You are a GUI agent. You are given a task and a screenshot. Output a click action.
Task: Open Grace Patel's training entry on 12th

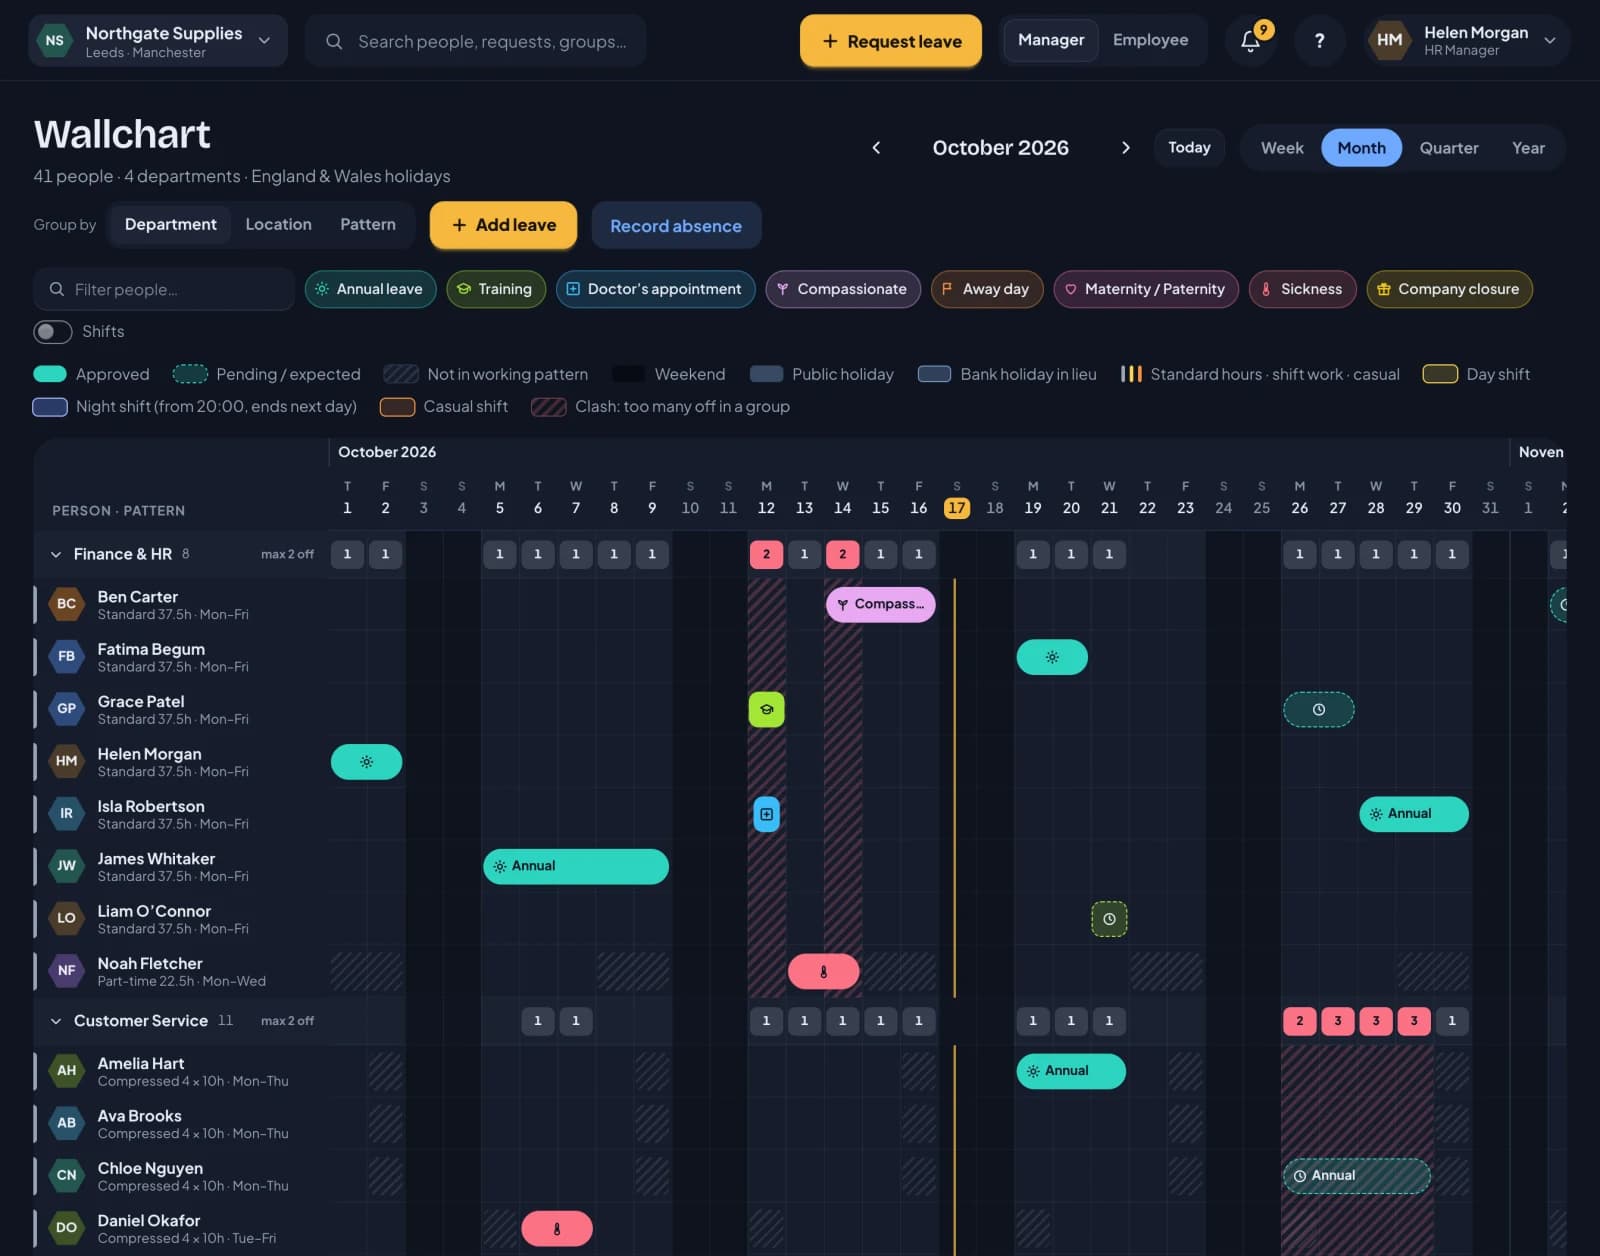766,709
